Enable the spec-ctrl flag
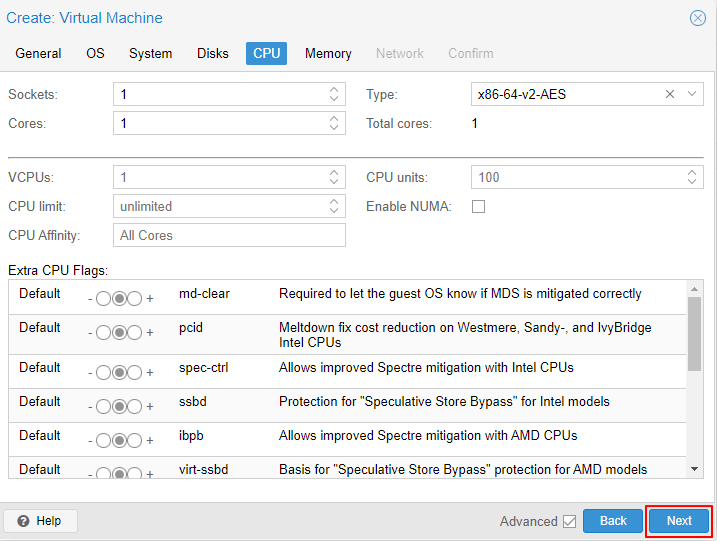 [134, 372]
